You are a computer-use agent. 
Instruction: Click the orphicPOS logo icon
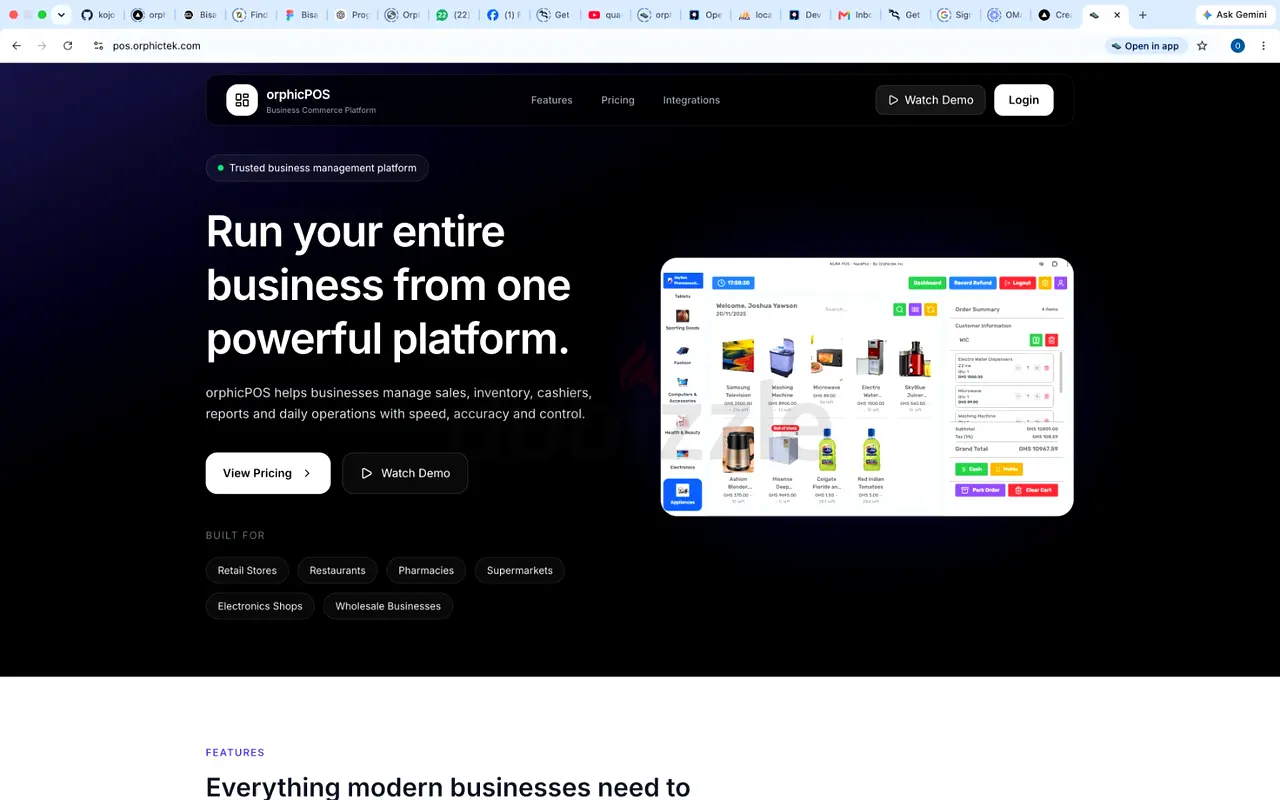242,100
